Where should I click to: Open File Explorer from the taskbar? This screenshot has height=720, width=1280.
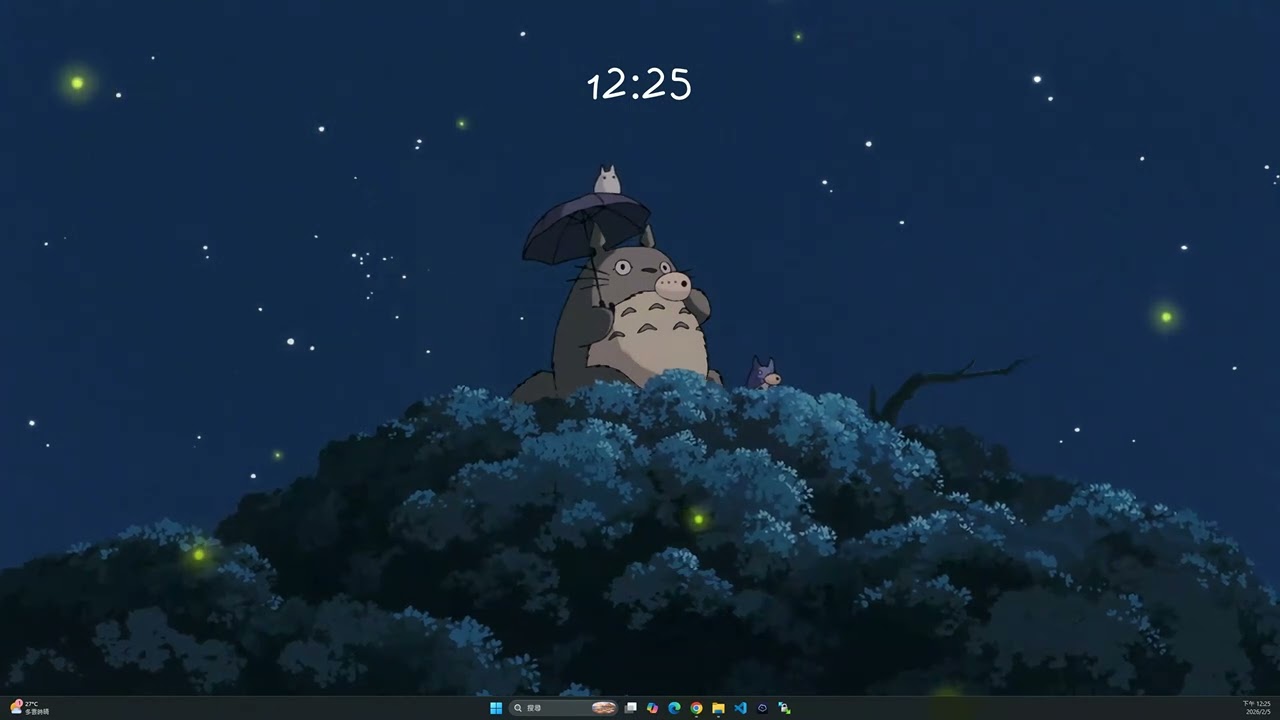pyautogui.click(x=719, y=708)
